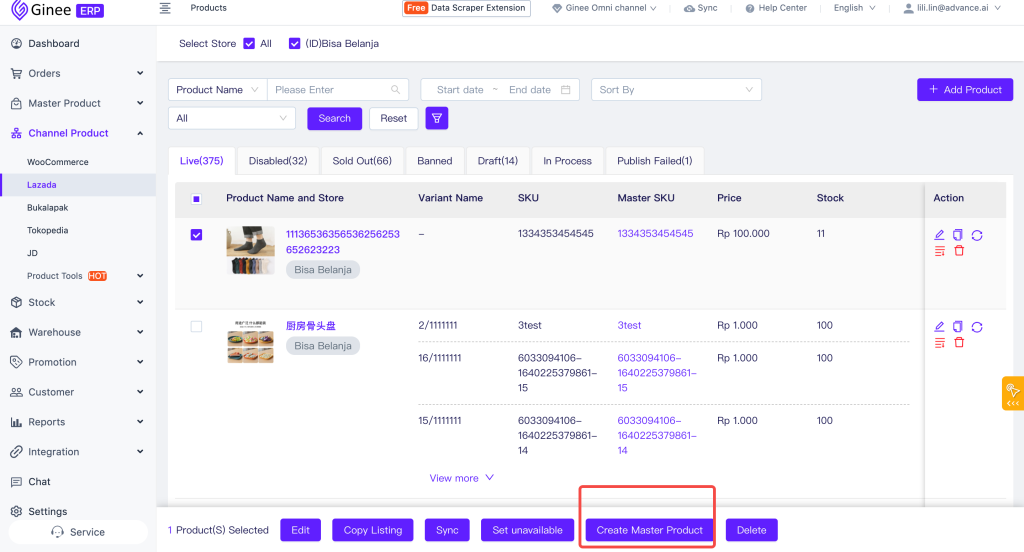Open Data Scraper Extension banner
The height and width of the screenshot is (552, 1024).
click(466, 8)
